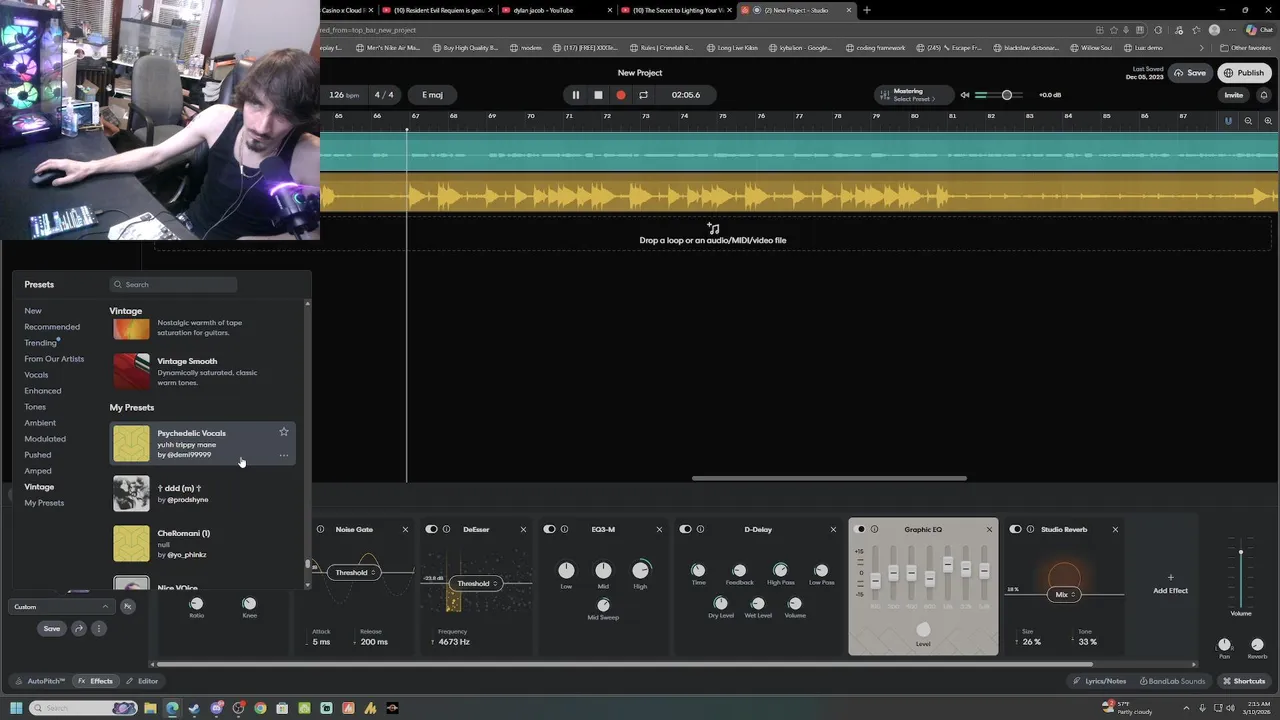Open the notifications bell
The width and height of the screenshot is (1280, 720).
click(1263, 95)
